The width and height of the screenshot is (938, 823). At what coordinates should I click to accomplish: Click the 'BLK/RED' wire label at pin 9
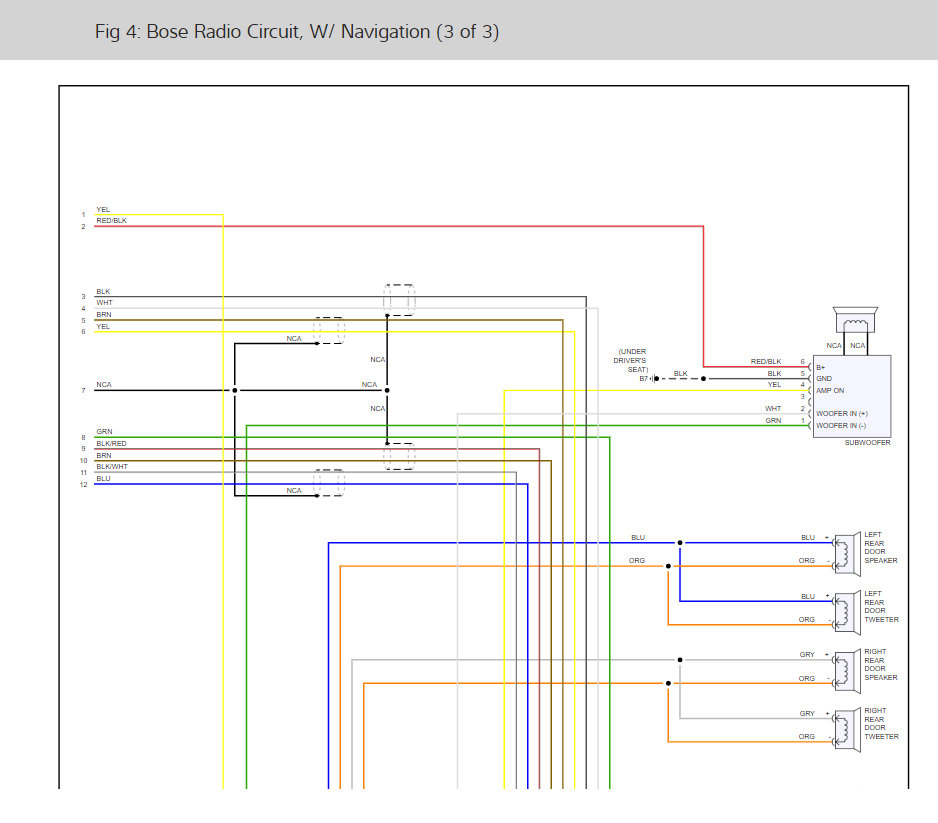[111, 443]
